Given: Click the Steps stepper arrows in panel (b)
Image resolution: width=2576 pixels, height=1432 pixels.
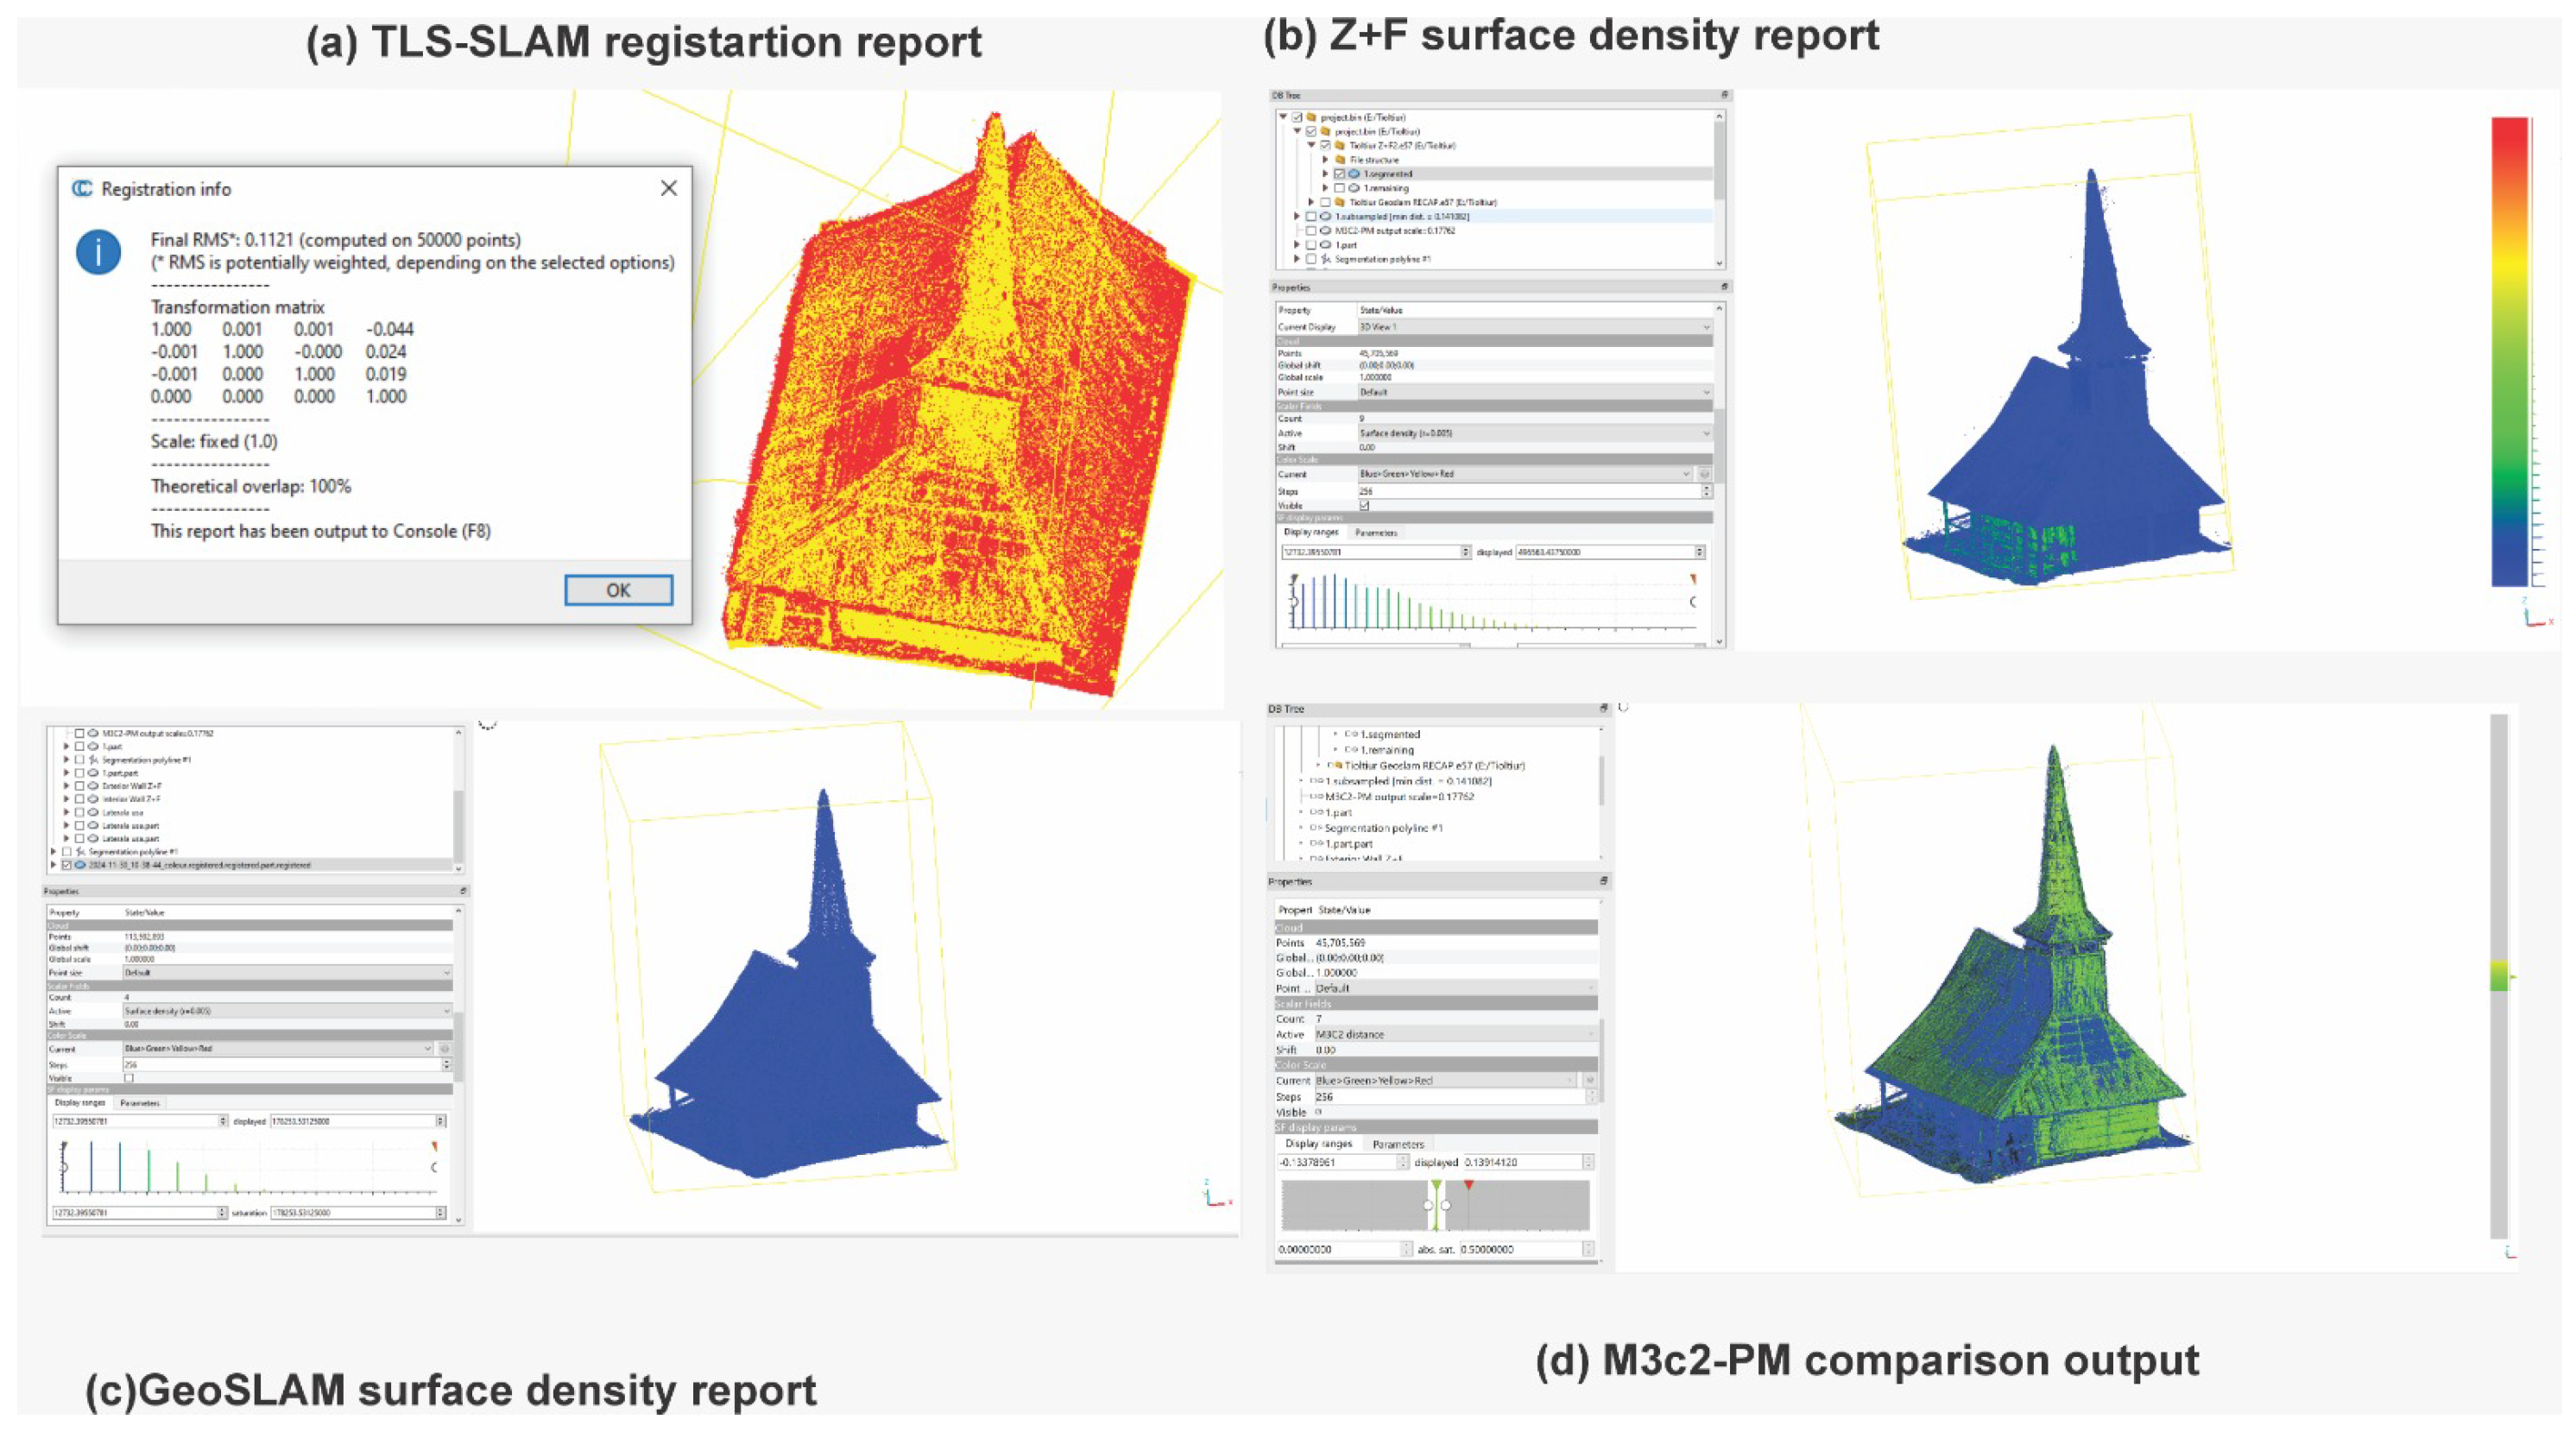Looking at the screenshot, I should tap(1706, 491).
